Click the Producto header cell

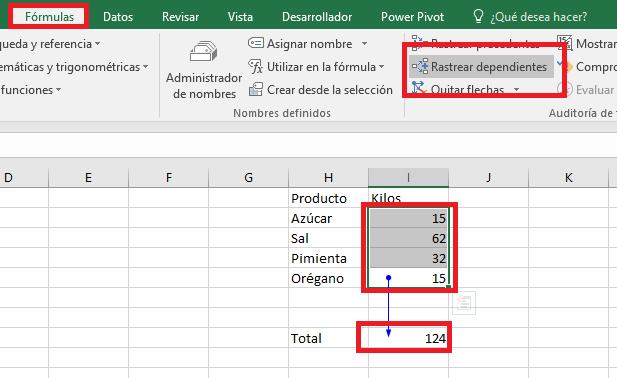pos(329,198)
